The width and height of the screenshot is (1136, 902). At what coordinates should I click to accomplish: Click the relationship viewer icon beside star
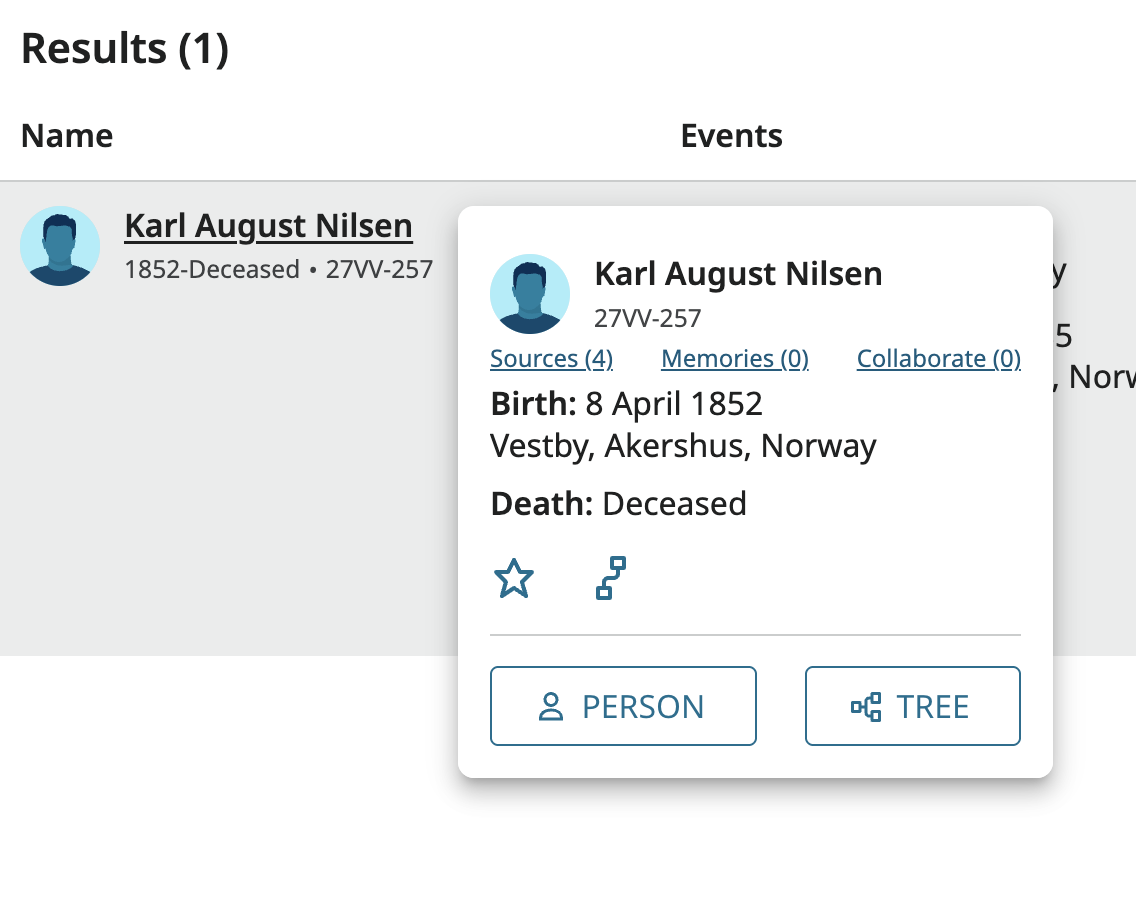[611, 578]
